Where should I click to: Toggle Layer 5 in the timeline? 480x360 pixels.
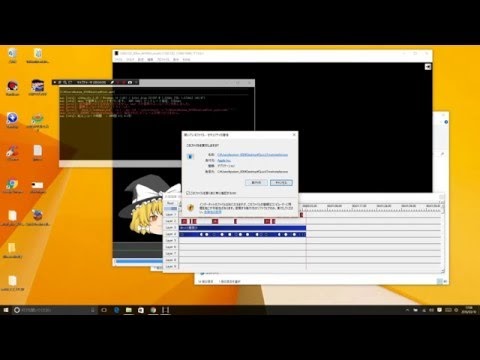click(170, 240)
